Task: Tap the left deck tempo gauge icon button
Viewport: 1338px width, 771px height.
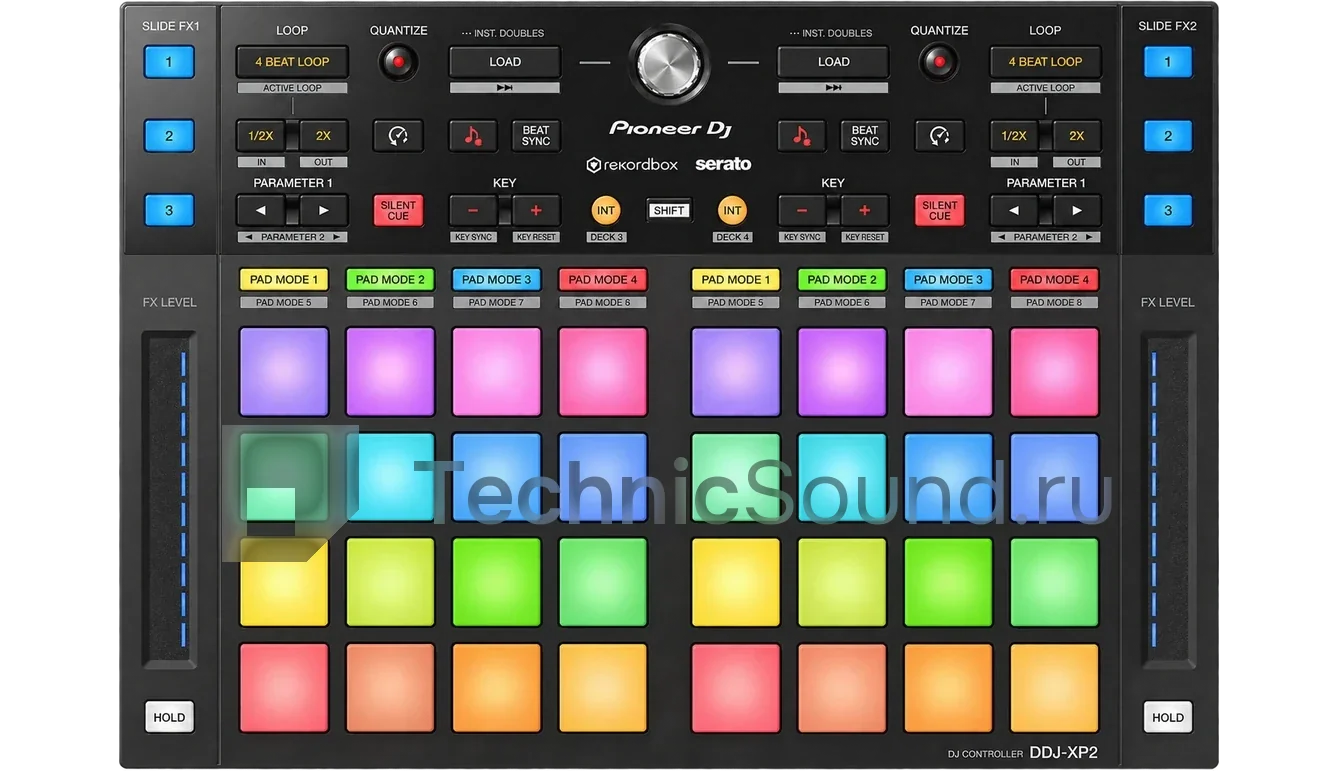Action: pos(398,135)
